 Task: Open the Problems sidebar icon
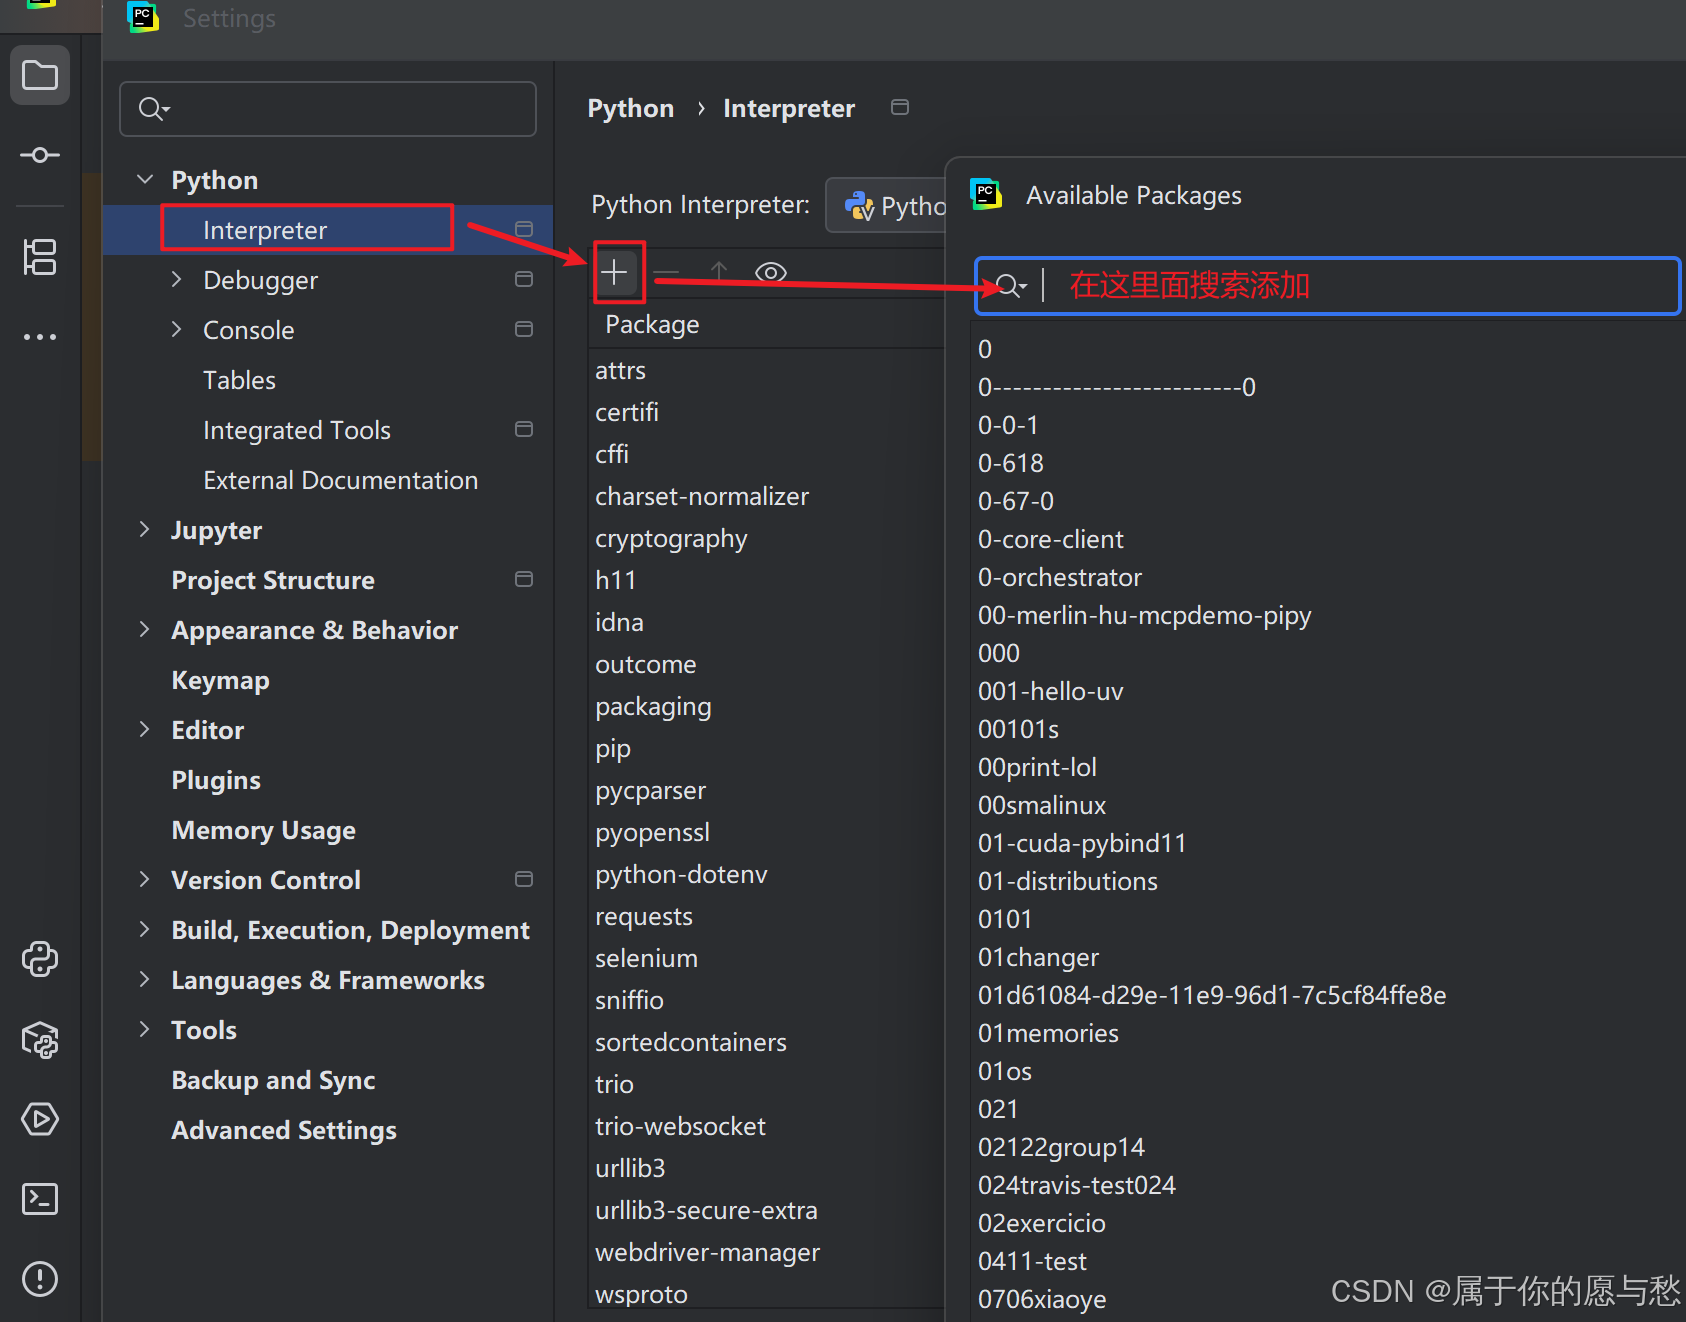coord(40,1279)
